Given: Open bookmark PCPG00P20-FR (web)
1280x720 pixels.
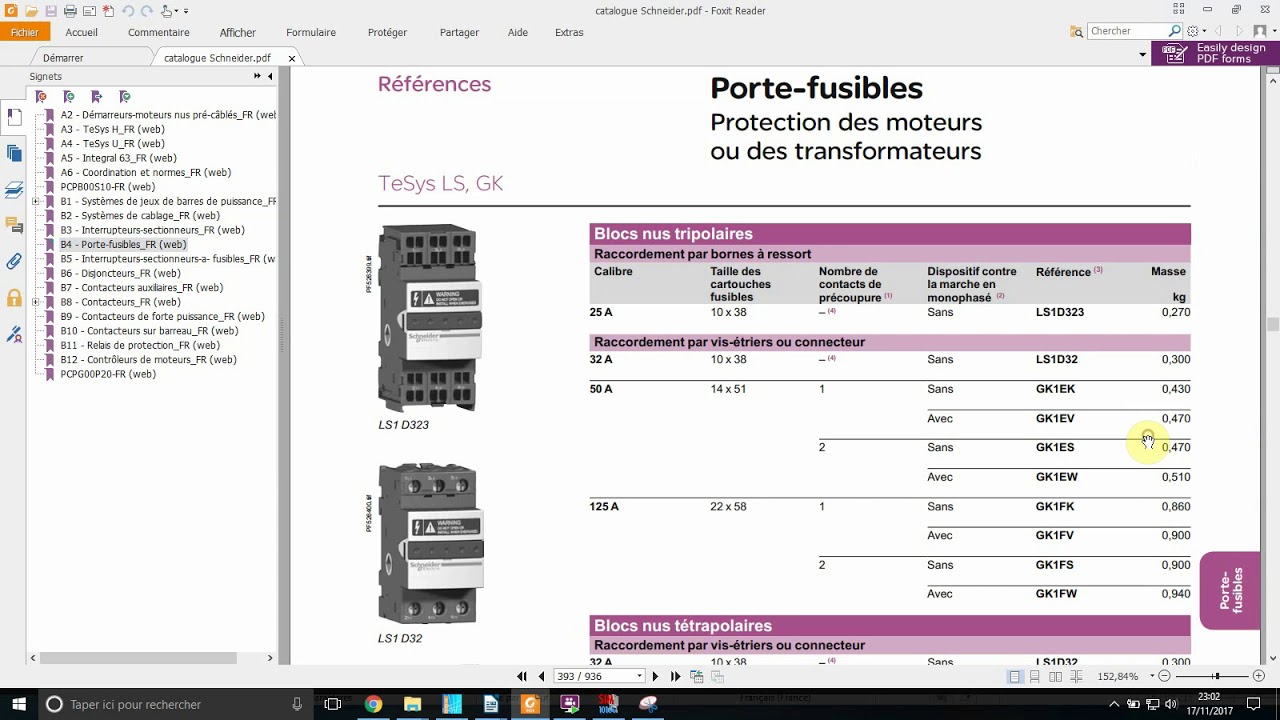Looking at the screenshot, I should [x=108, y=374].
